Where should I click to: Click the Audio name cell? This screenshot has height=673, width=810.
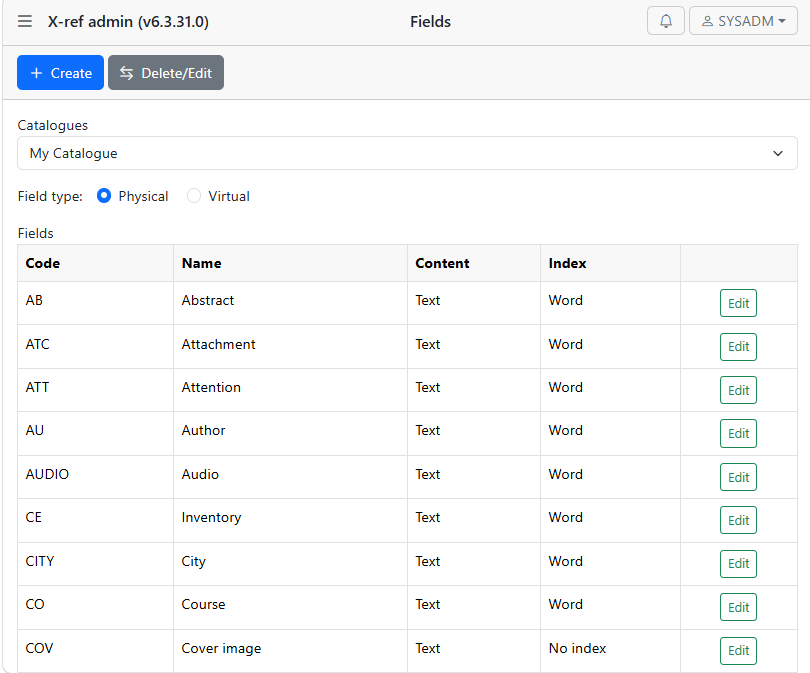pyautogui.click(x=290, y=477)
